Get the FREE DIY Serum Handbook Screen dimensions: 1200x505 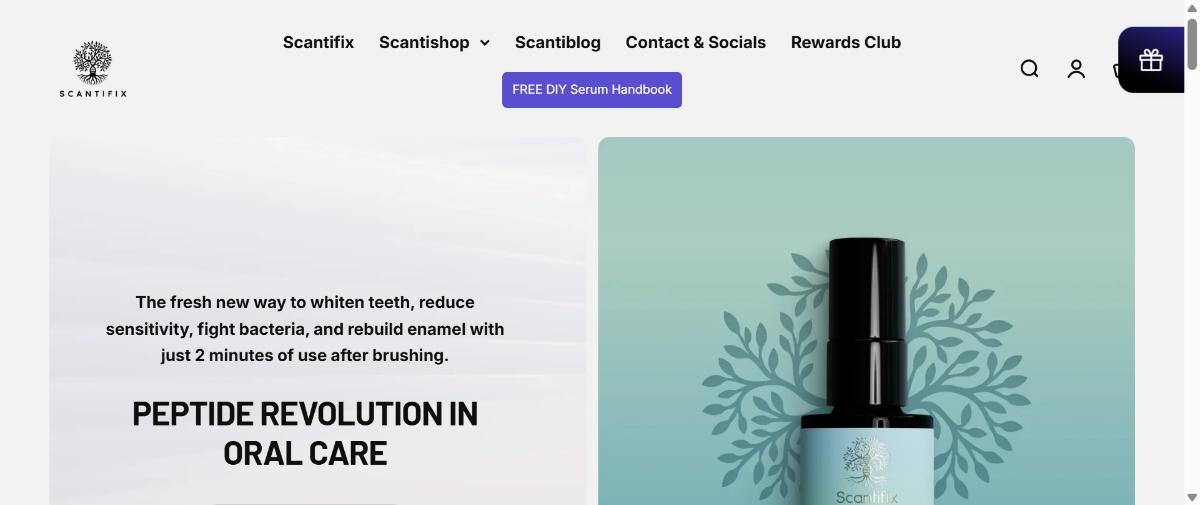click(x=592, y=90)
